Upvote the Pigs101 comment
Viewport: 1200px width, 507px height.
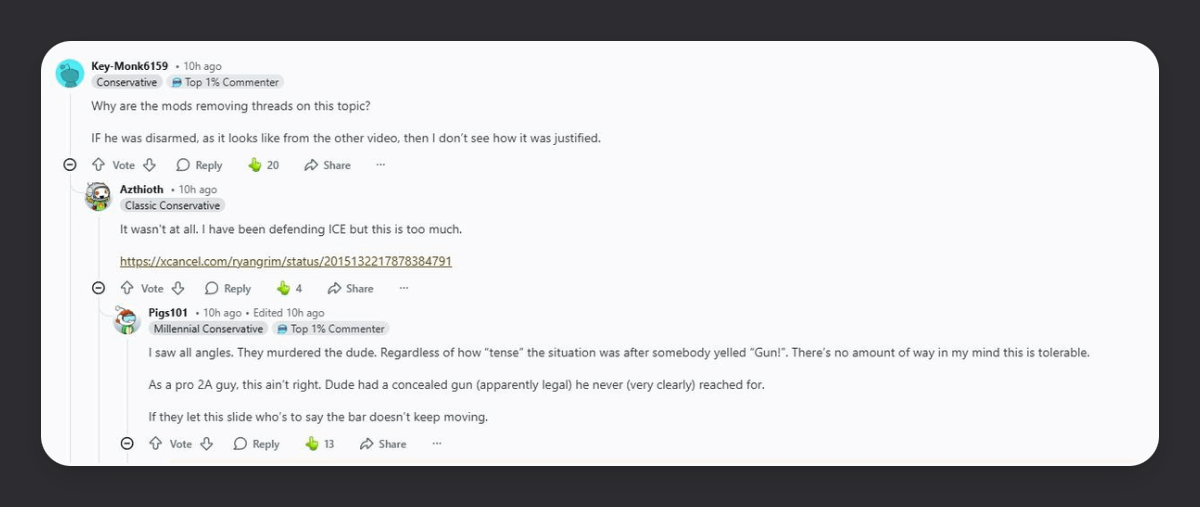click(x=155, y=444)
